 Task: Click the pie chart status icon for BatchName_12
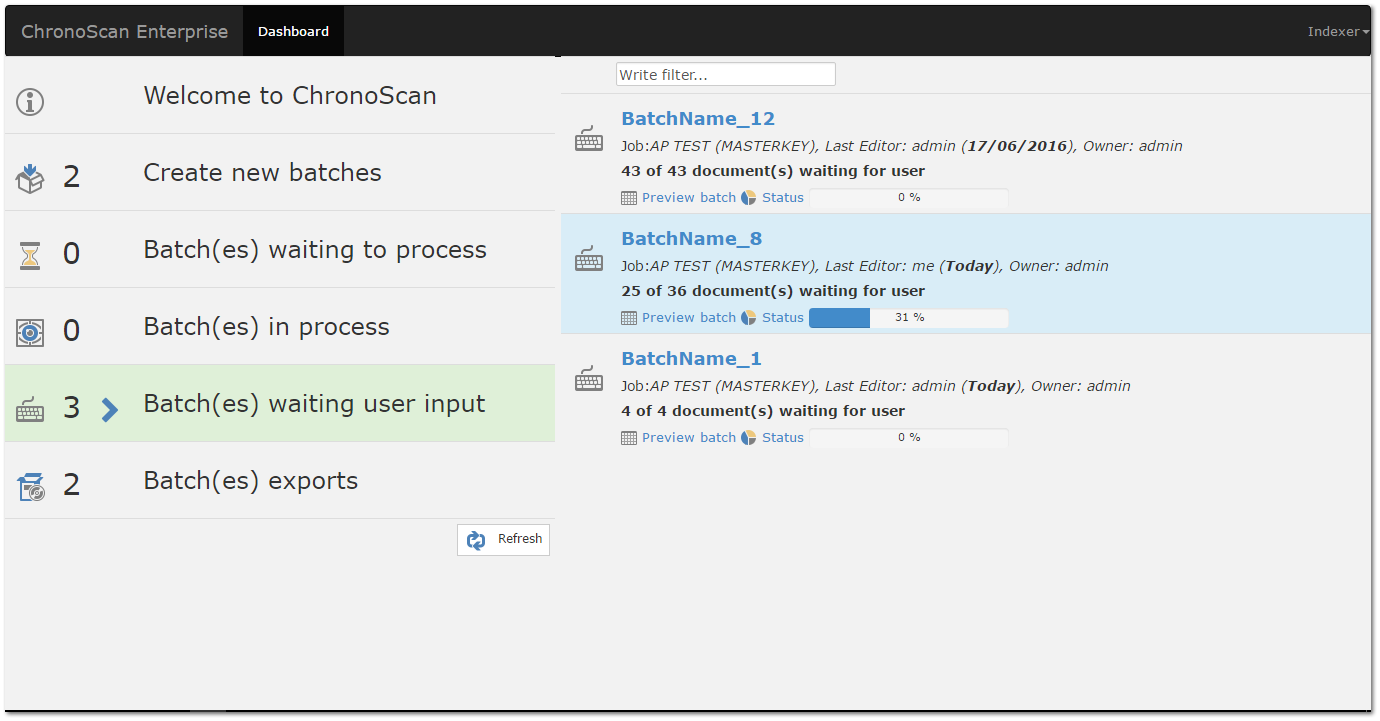click(748, 198)
